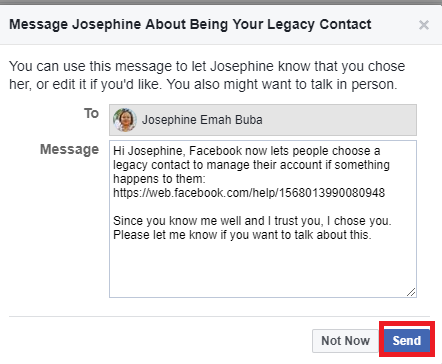
Task: Place cursor in the Since you know me line
Action: click(252, 221)
